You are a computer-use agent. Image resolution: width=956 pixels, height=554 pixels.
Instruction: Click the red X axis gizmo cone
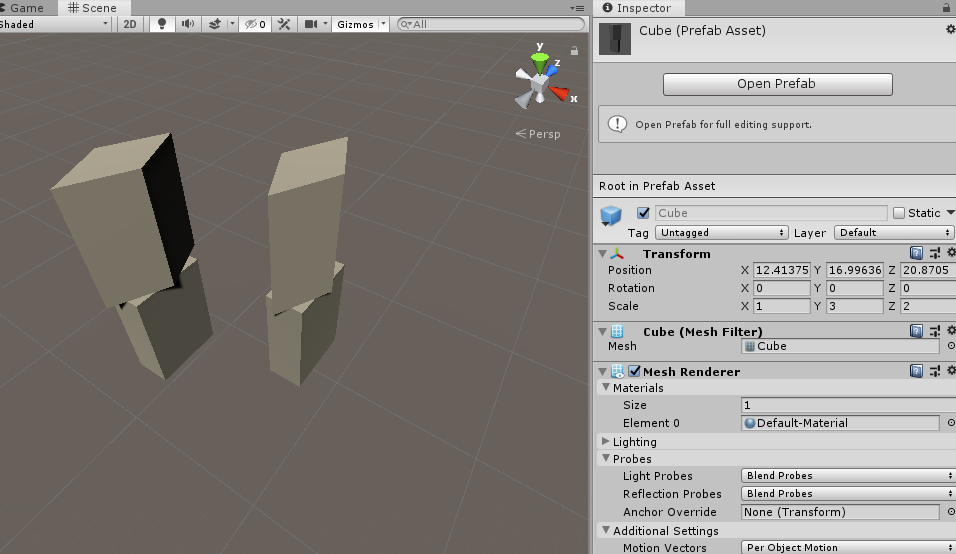[559, 94]
